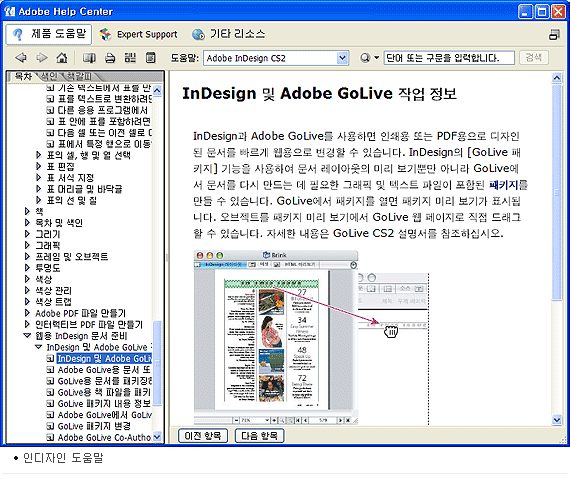Click the open book toolbar icon
The height and width of the screenshot is (479, 570).
(89, 58)
